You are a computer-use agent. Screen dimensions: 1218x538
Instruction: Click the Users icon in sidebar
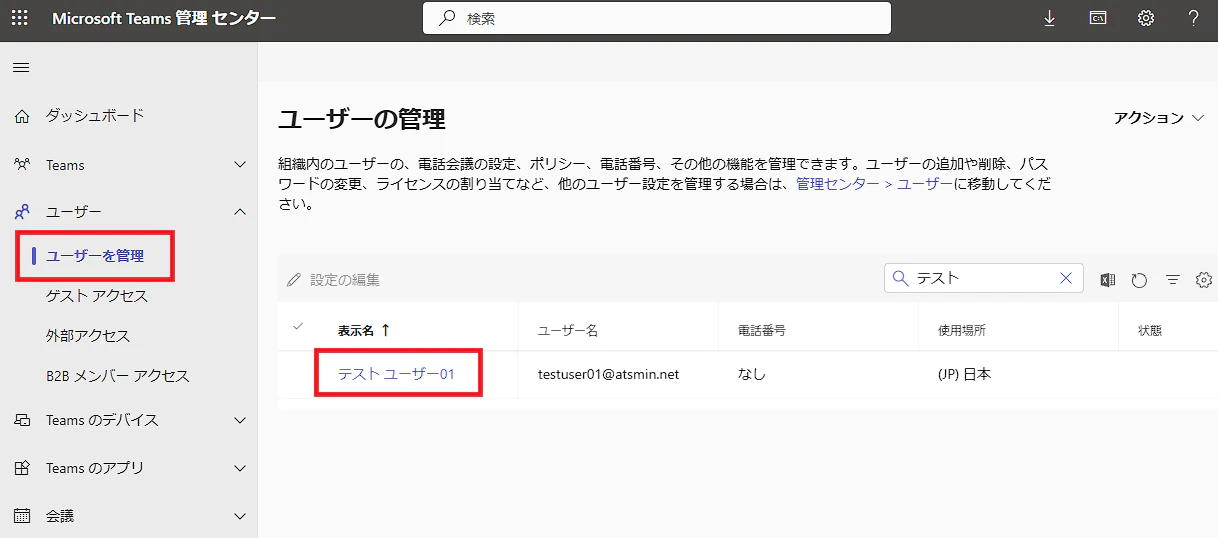[x=22, y=212]
